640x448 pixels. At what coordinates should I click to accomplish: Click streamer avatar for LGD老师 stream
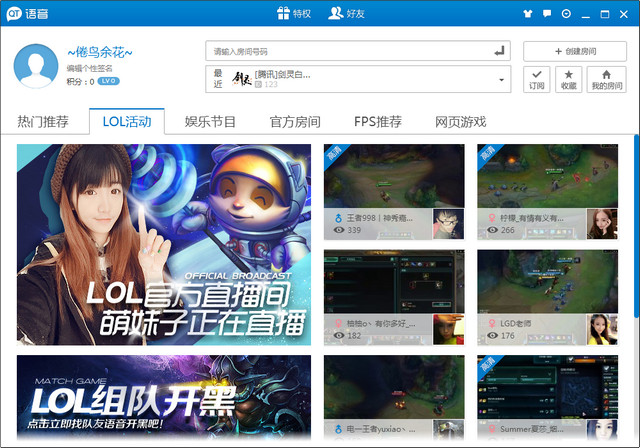point(602,329)
